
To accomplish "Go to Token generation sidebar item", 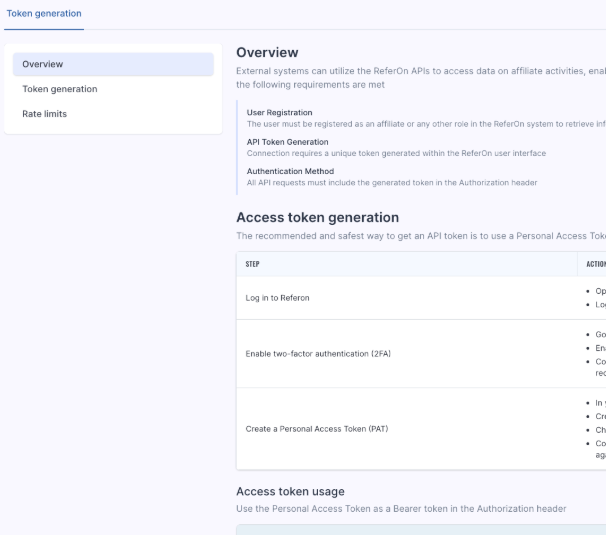I will [113, 89].
